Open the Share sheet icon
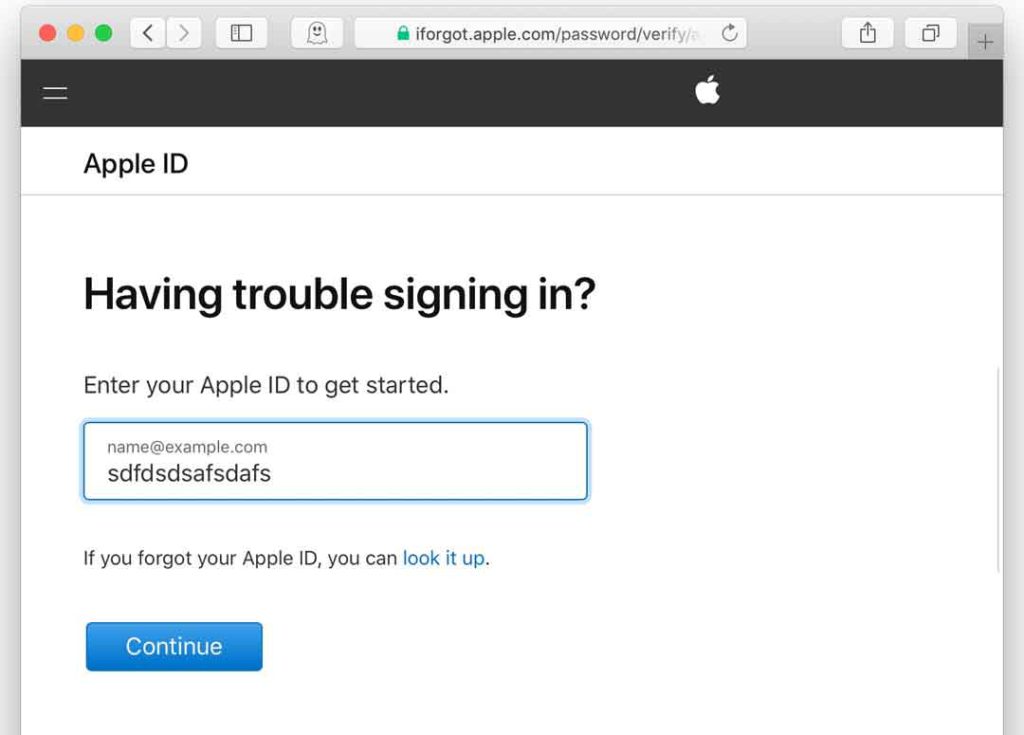1024x735 pixels. 868,33
